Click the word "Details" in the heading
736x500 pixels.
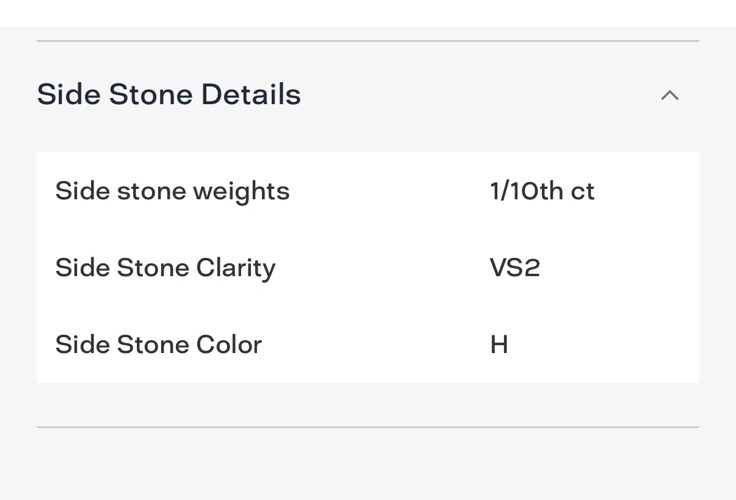point(251,95)
